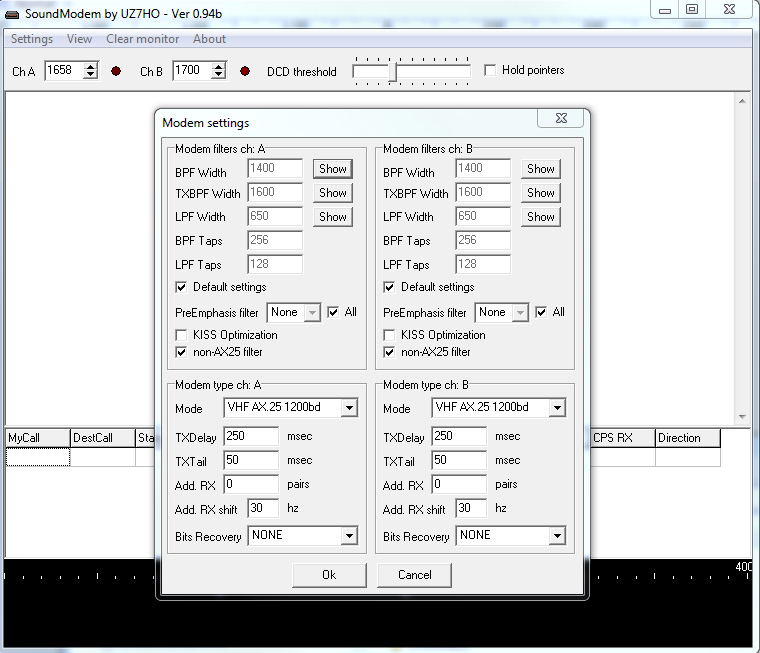760x653 pixels.
Task: Decrease Ch A frequency with down arrow
Action: [91, 75]
